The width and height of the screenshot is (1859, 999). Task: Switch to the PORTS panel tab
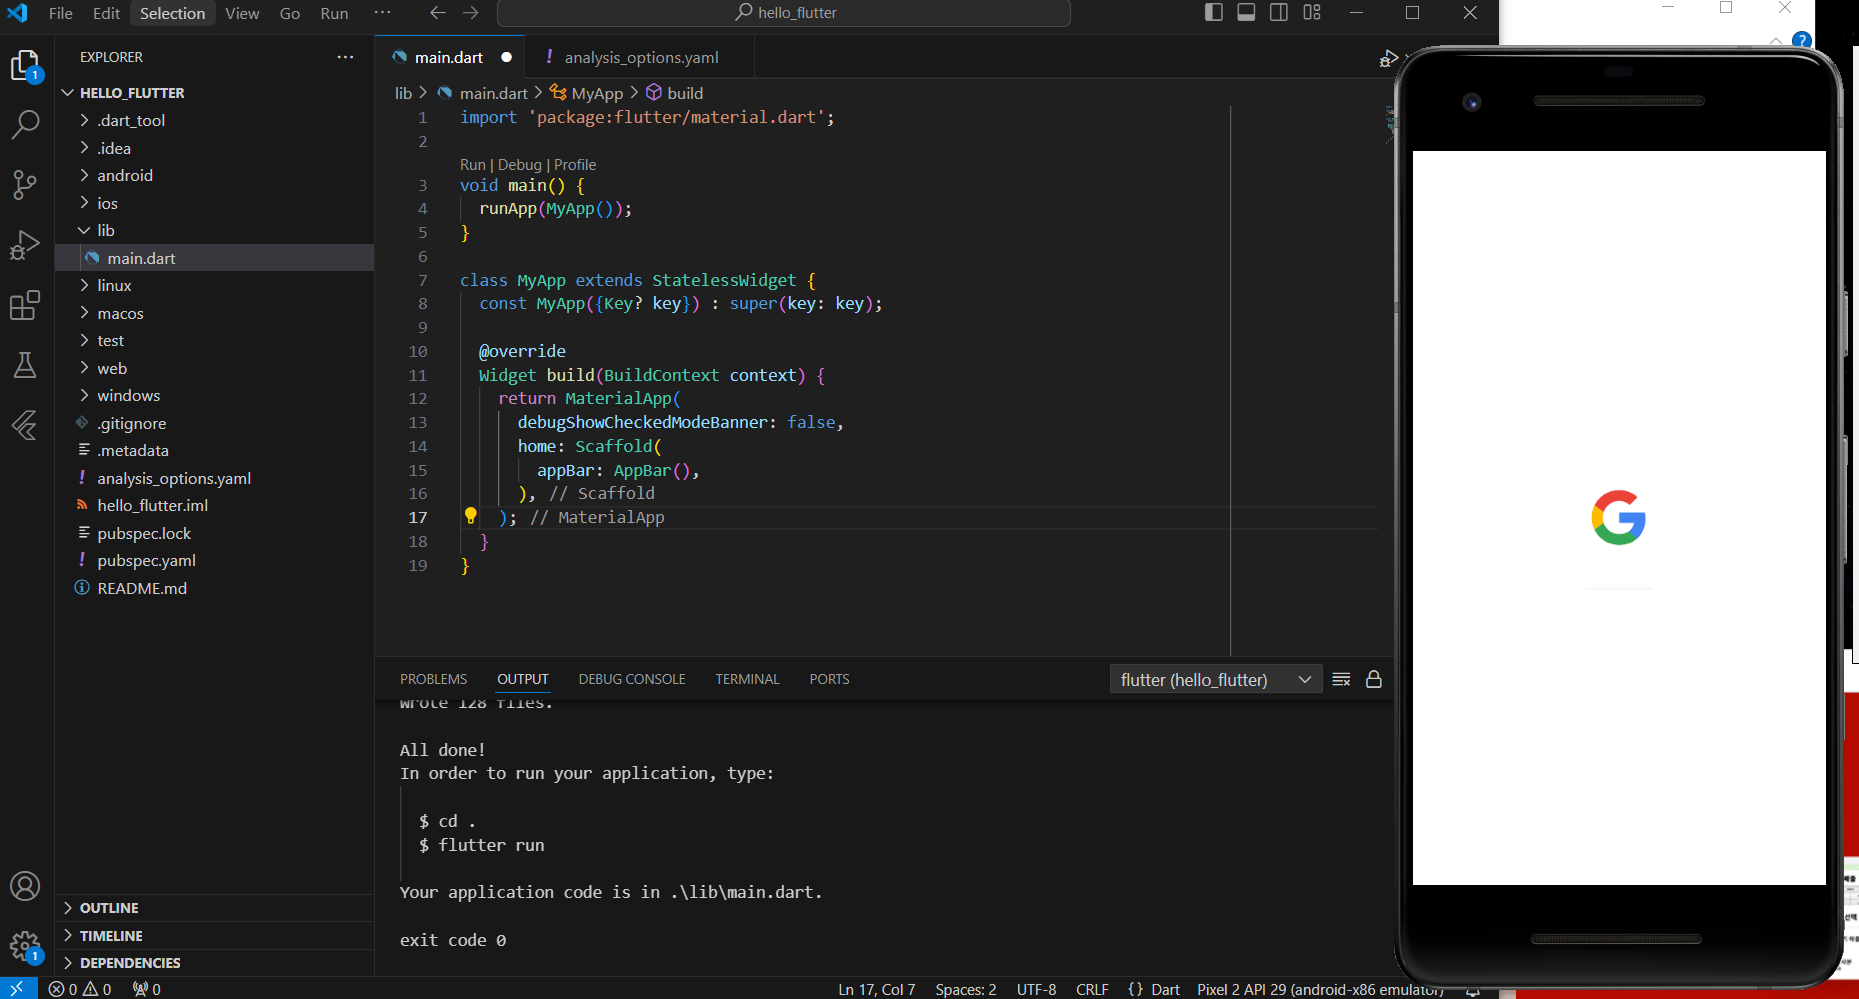pyautogui.click(x=829, y=679)
